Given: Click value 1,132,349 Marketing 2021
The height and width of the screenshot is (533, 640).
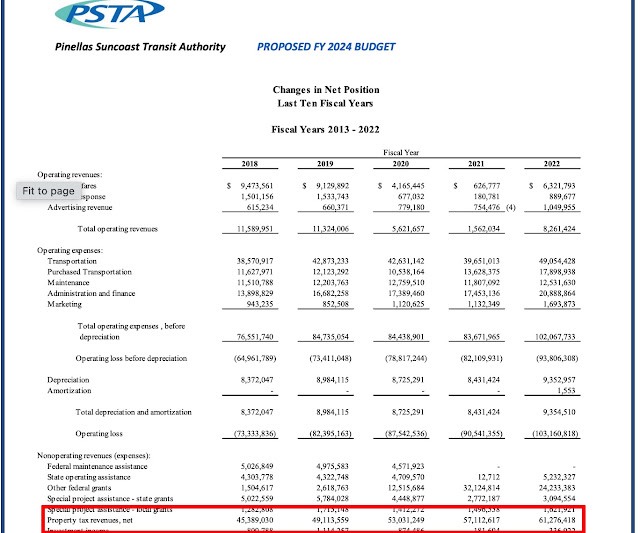Looking at the screenshot, I should pos(483,304).
